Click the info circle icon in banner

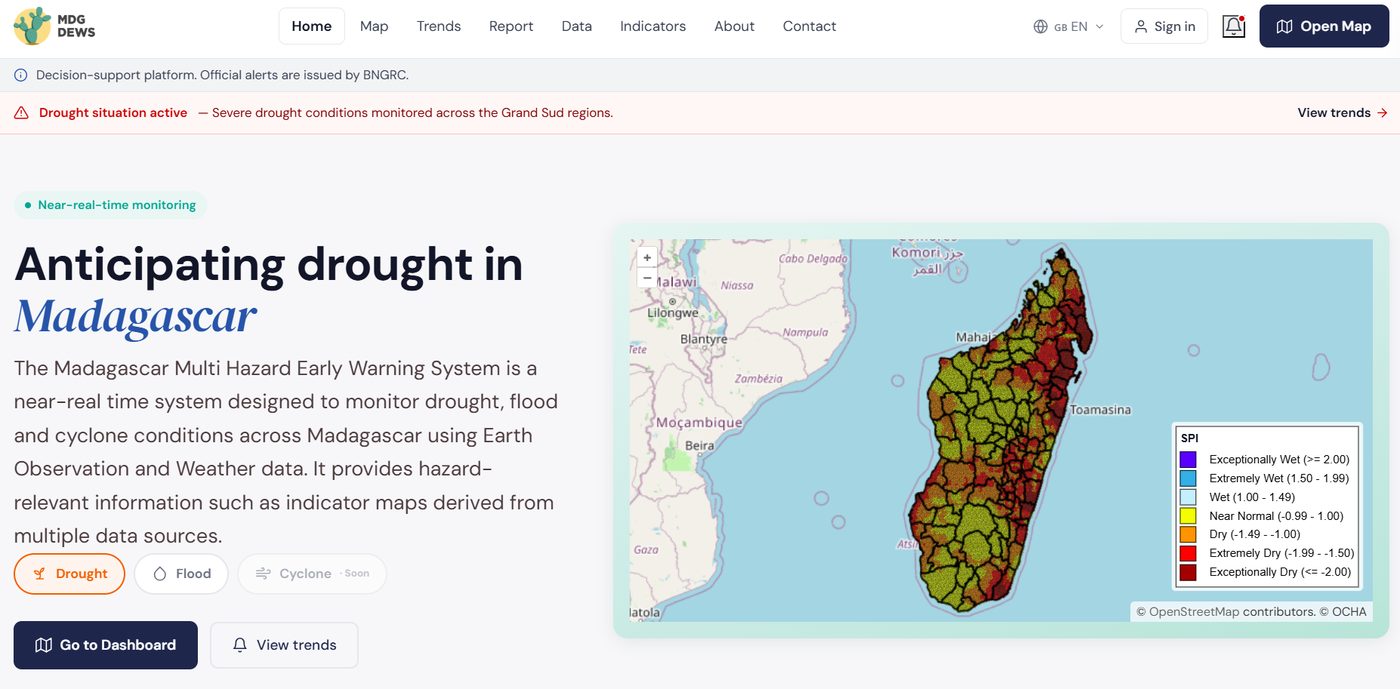click(x=21, y=75)
